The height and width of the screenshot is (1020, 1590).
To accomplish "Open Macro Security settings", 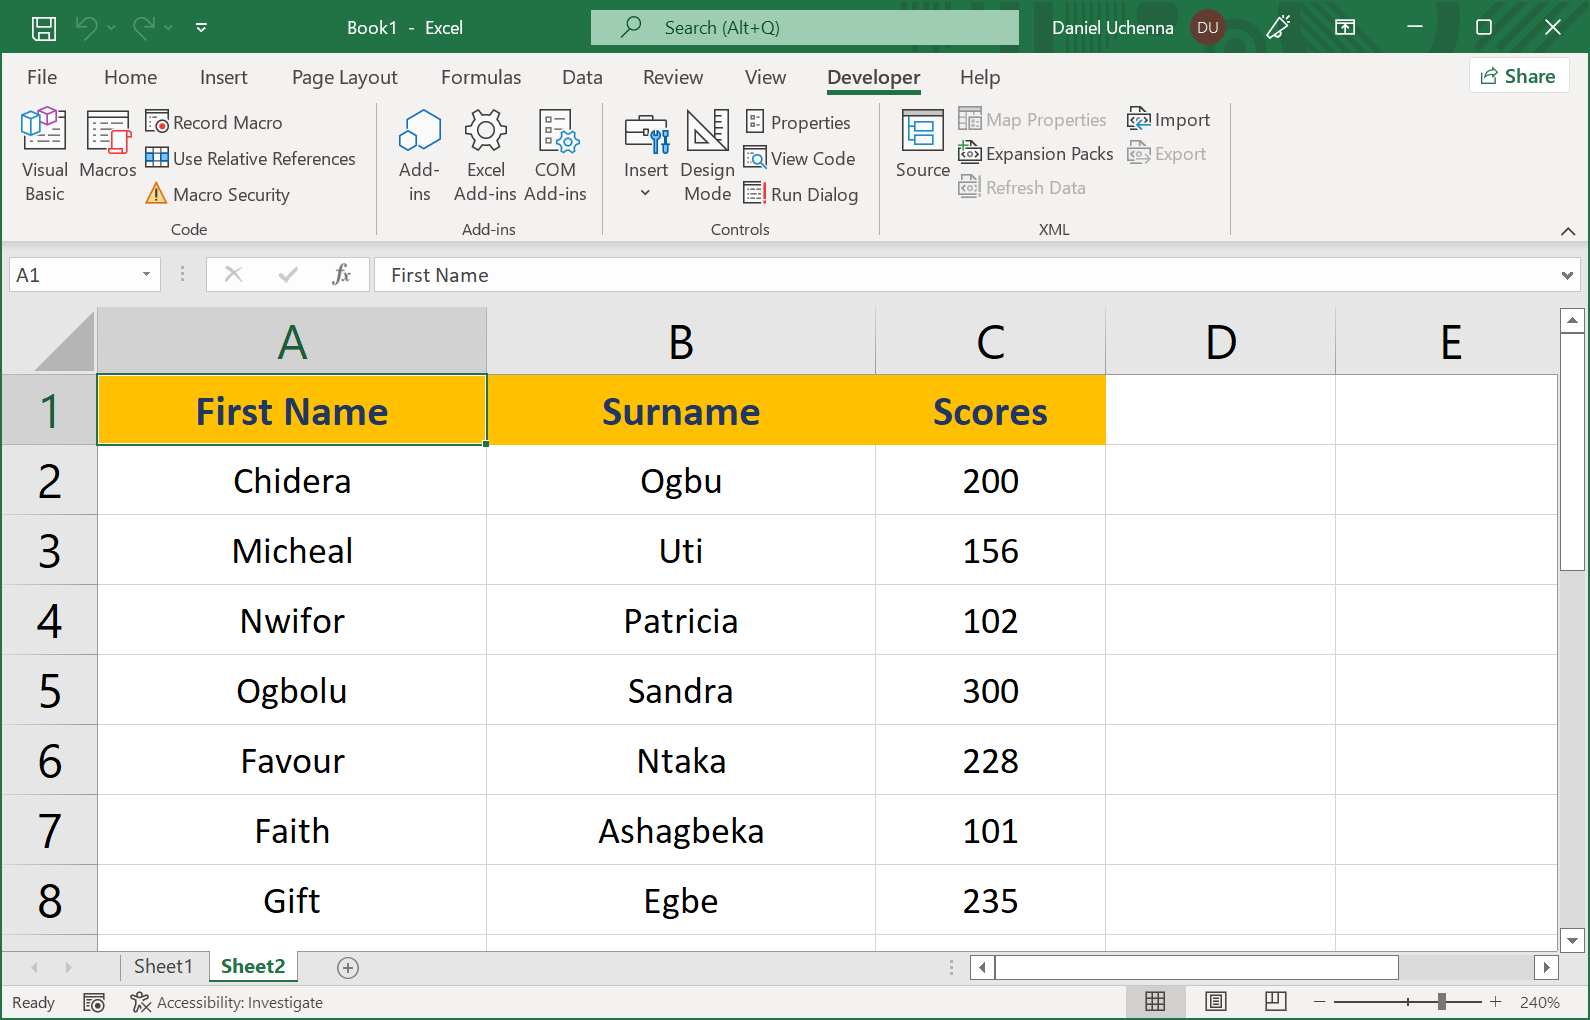I will click(x=218, y=194).
